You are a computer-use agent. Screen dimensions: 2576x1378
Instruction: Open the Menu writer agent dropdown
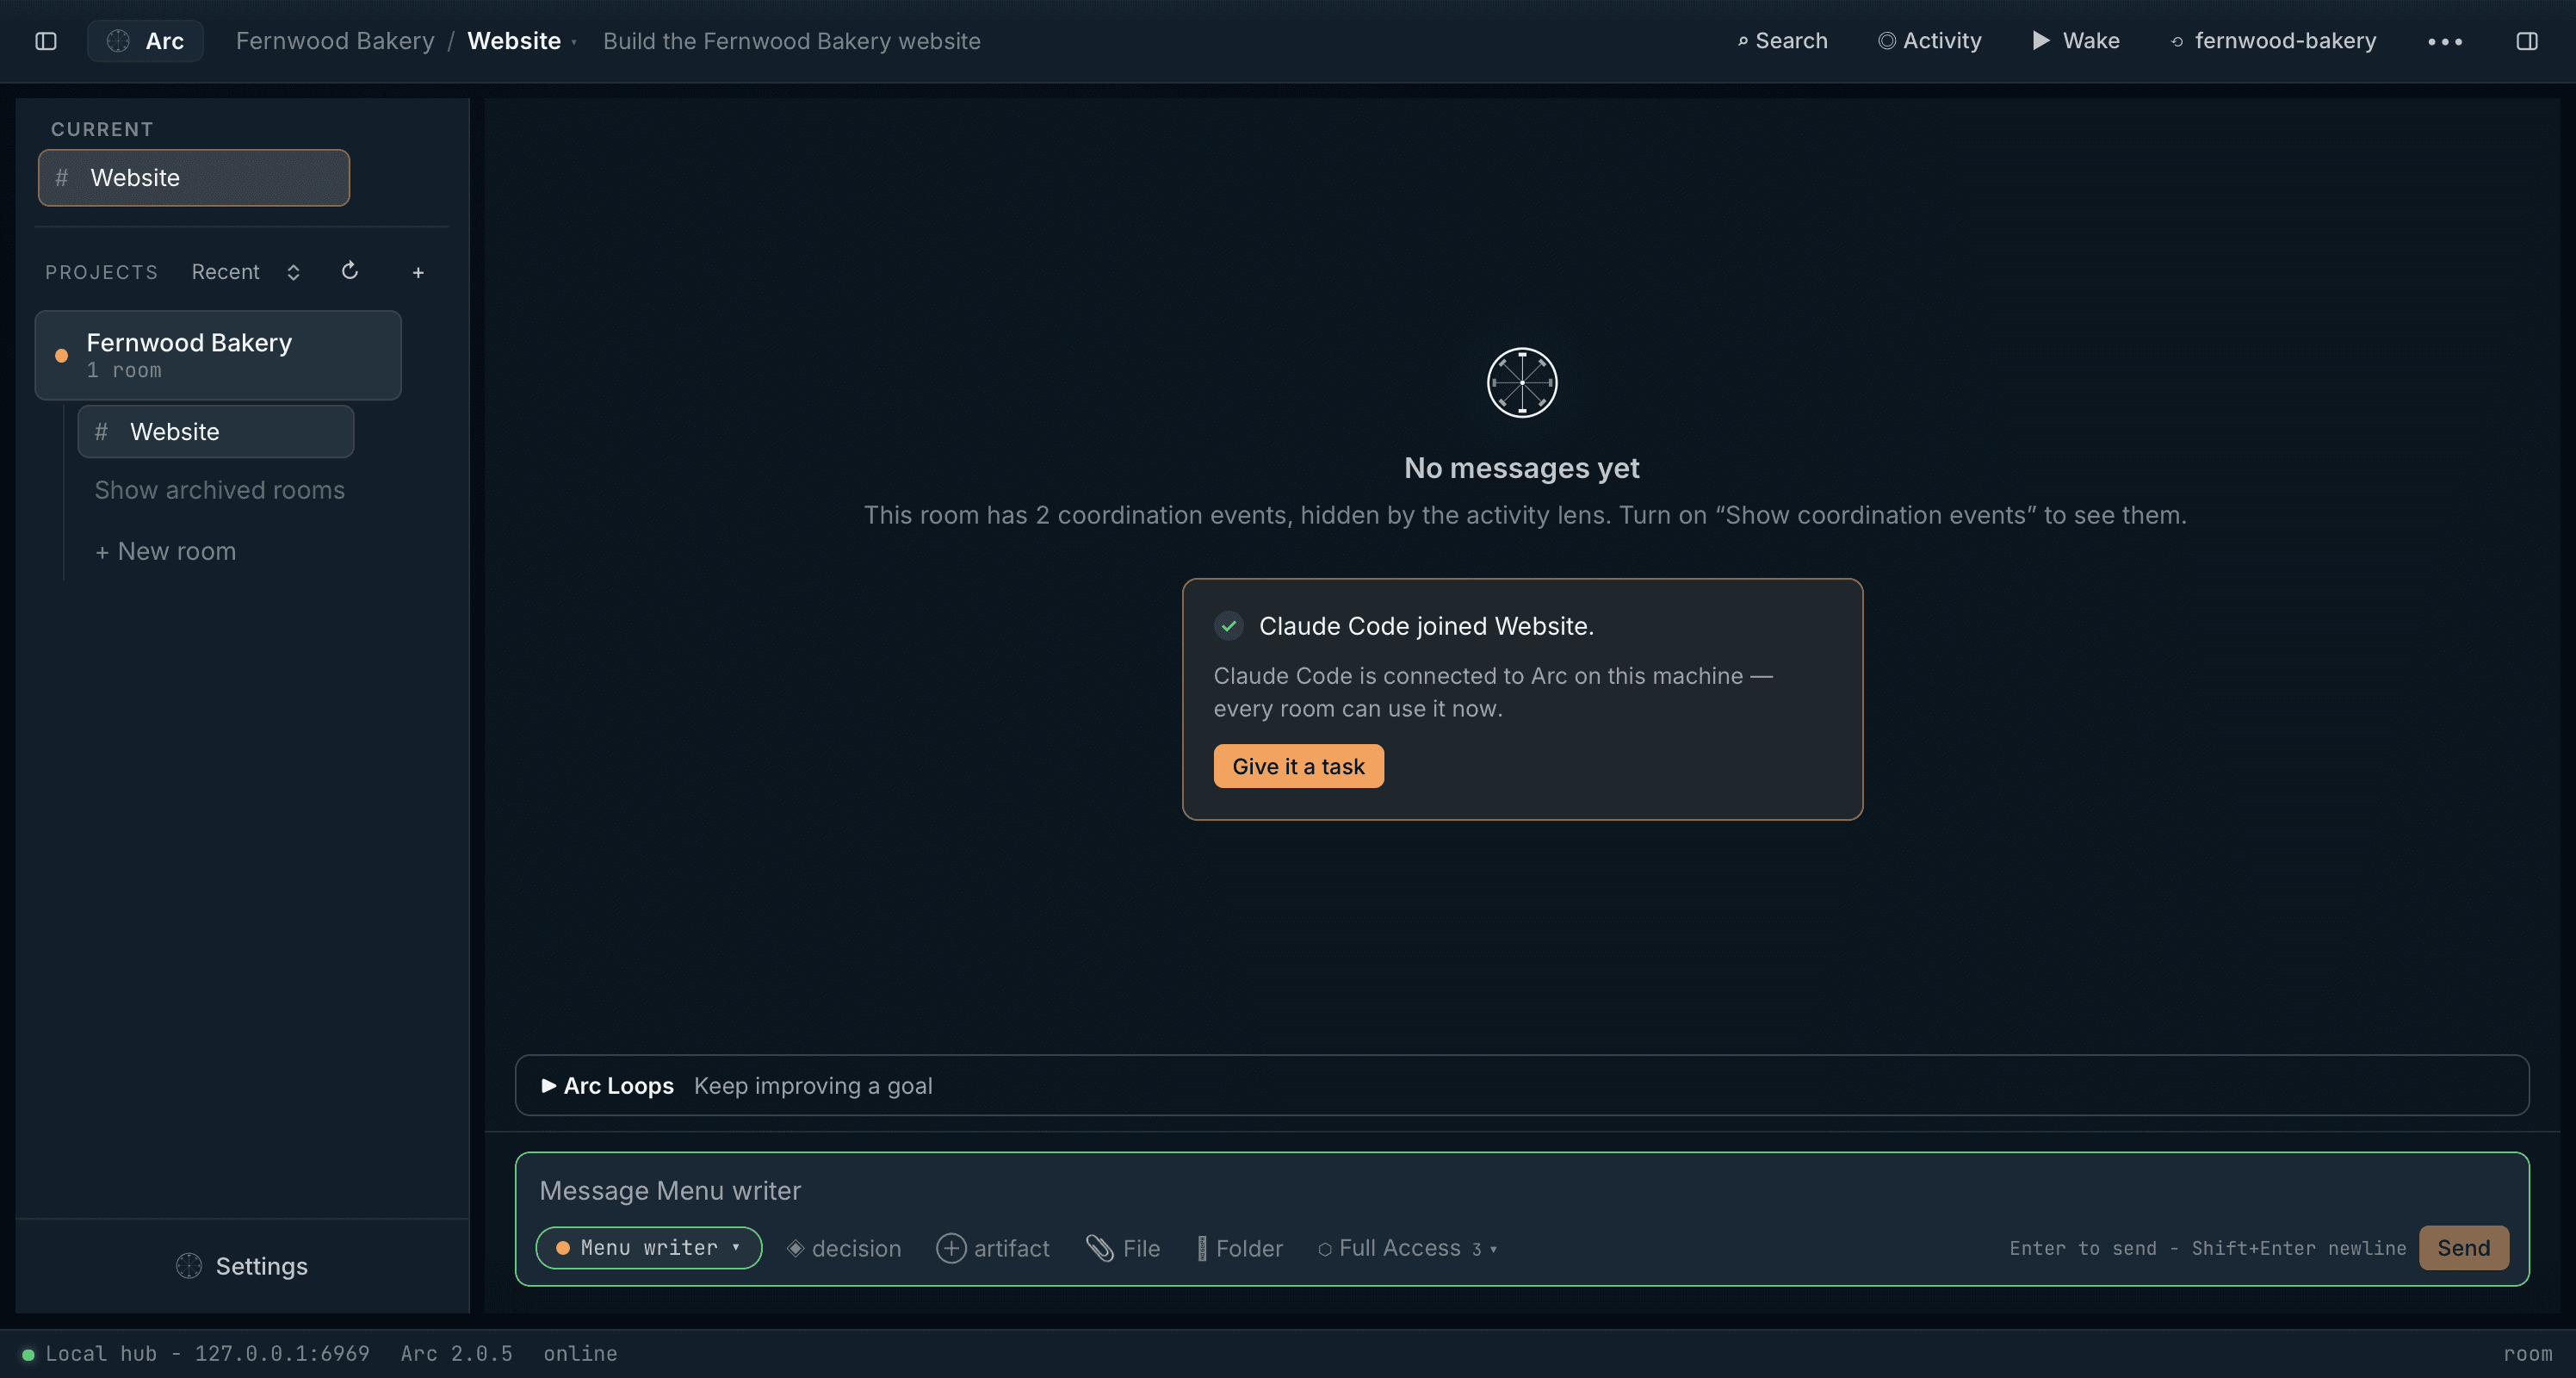649,1247
